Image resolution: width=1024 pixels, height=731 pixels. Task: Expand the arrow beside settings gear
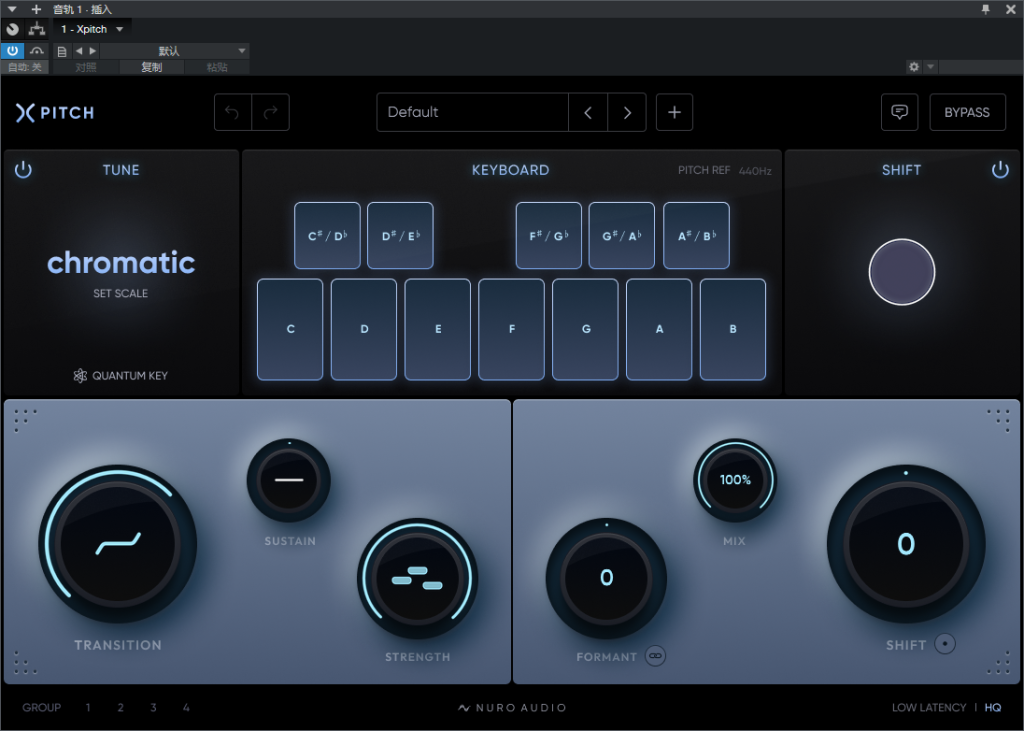(x=931, y=67)
